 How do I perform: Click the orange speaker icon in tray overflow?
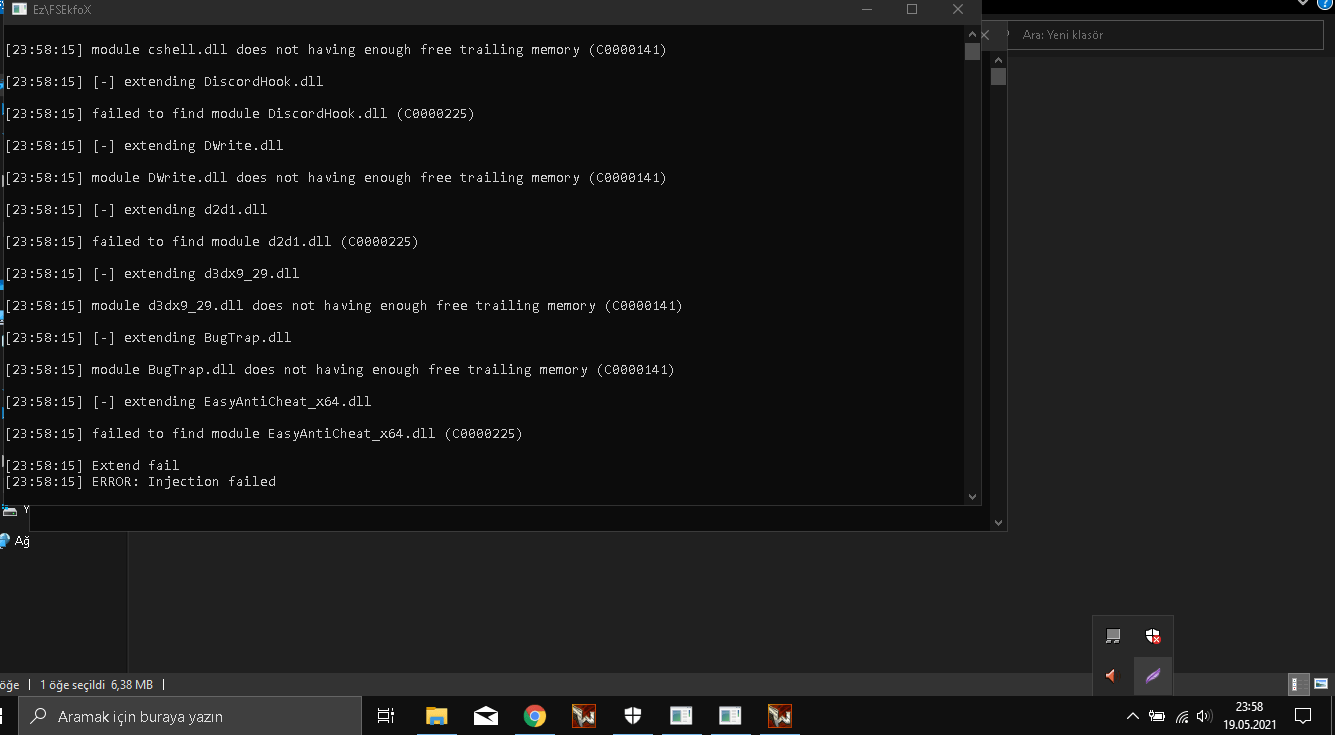click(x=1113, y=676)
